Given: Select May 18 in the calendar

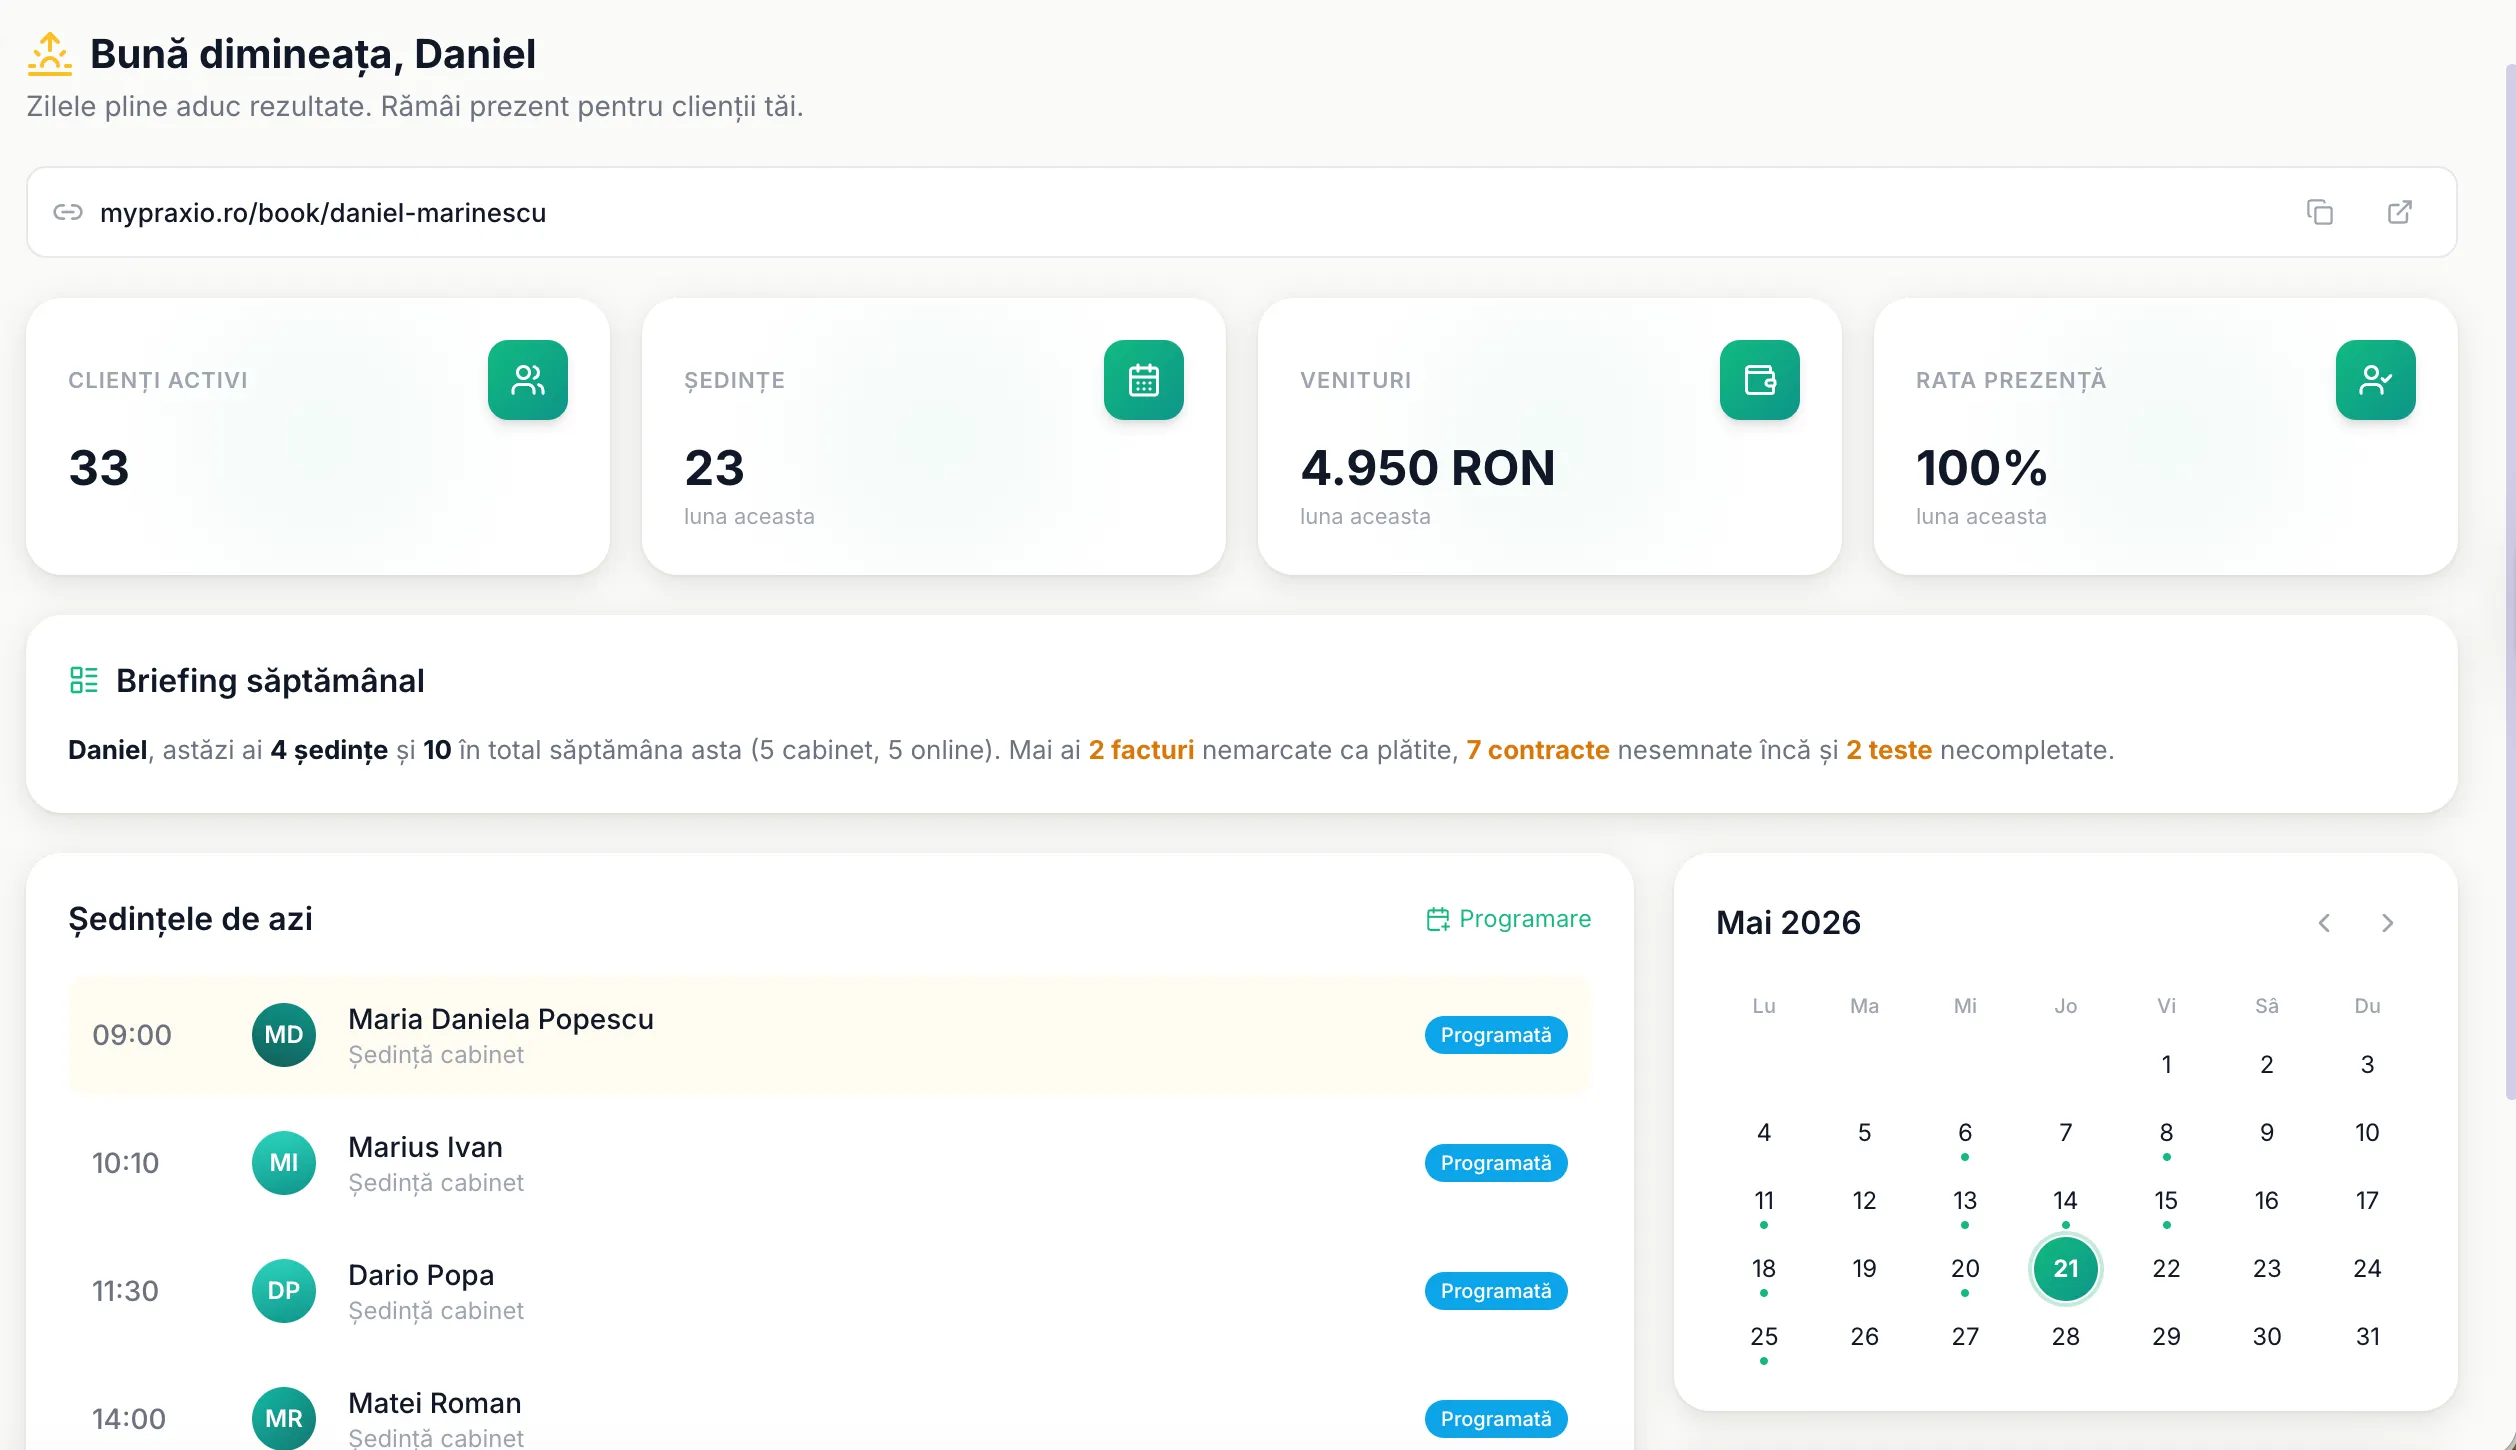Looking at the screenshot, I should (x=1764, y=1269).
